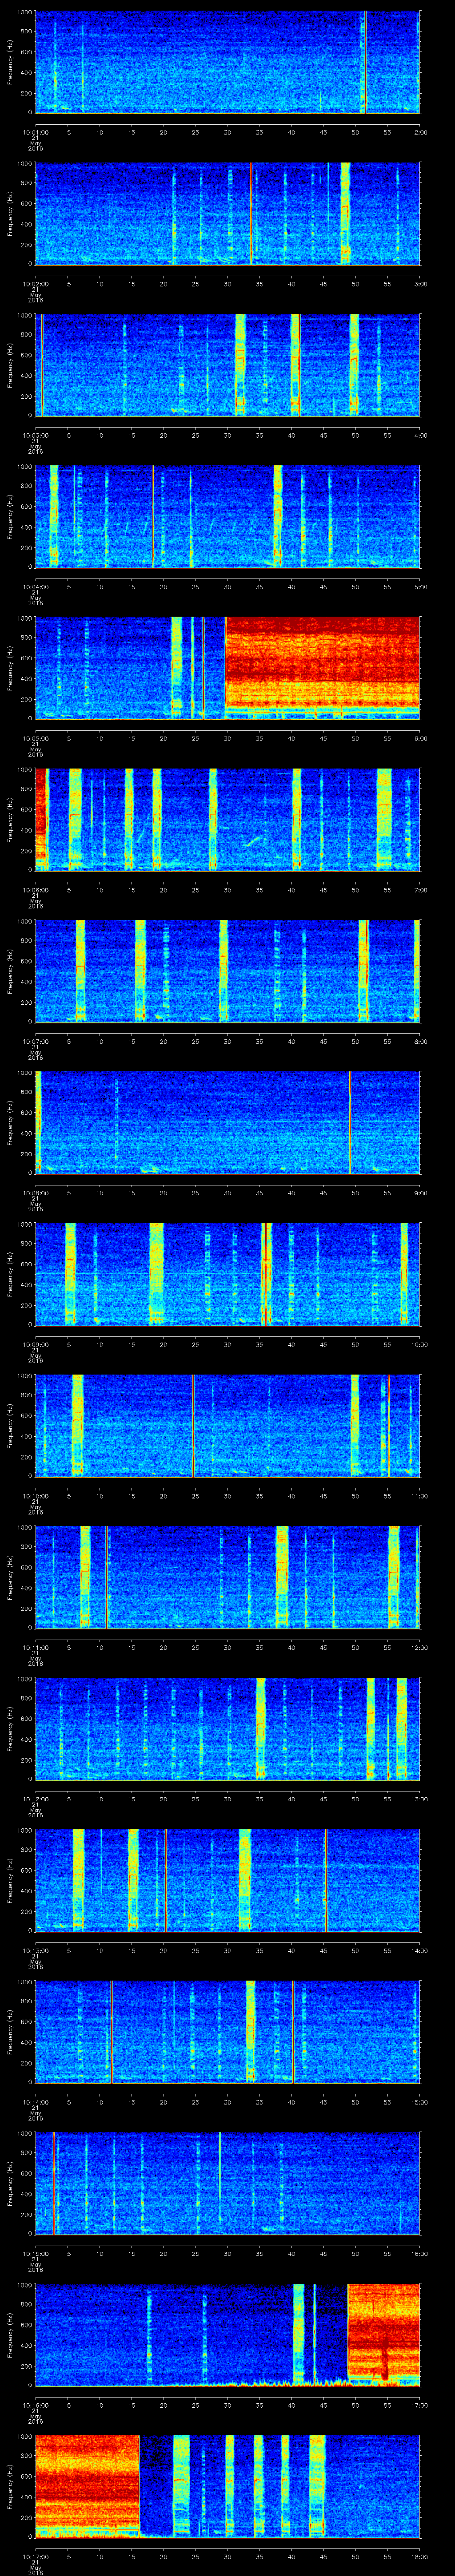The image size is (455, 2576).
Task: Click the 10:12:00 start time label
Action: pos(36,1798)
